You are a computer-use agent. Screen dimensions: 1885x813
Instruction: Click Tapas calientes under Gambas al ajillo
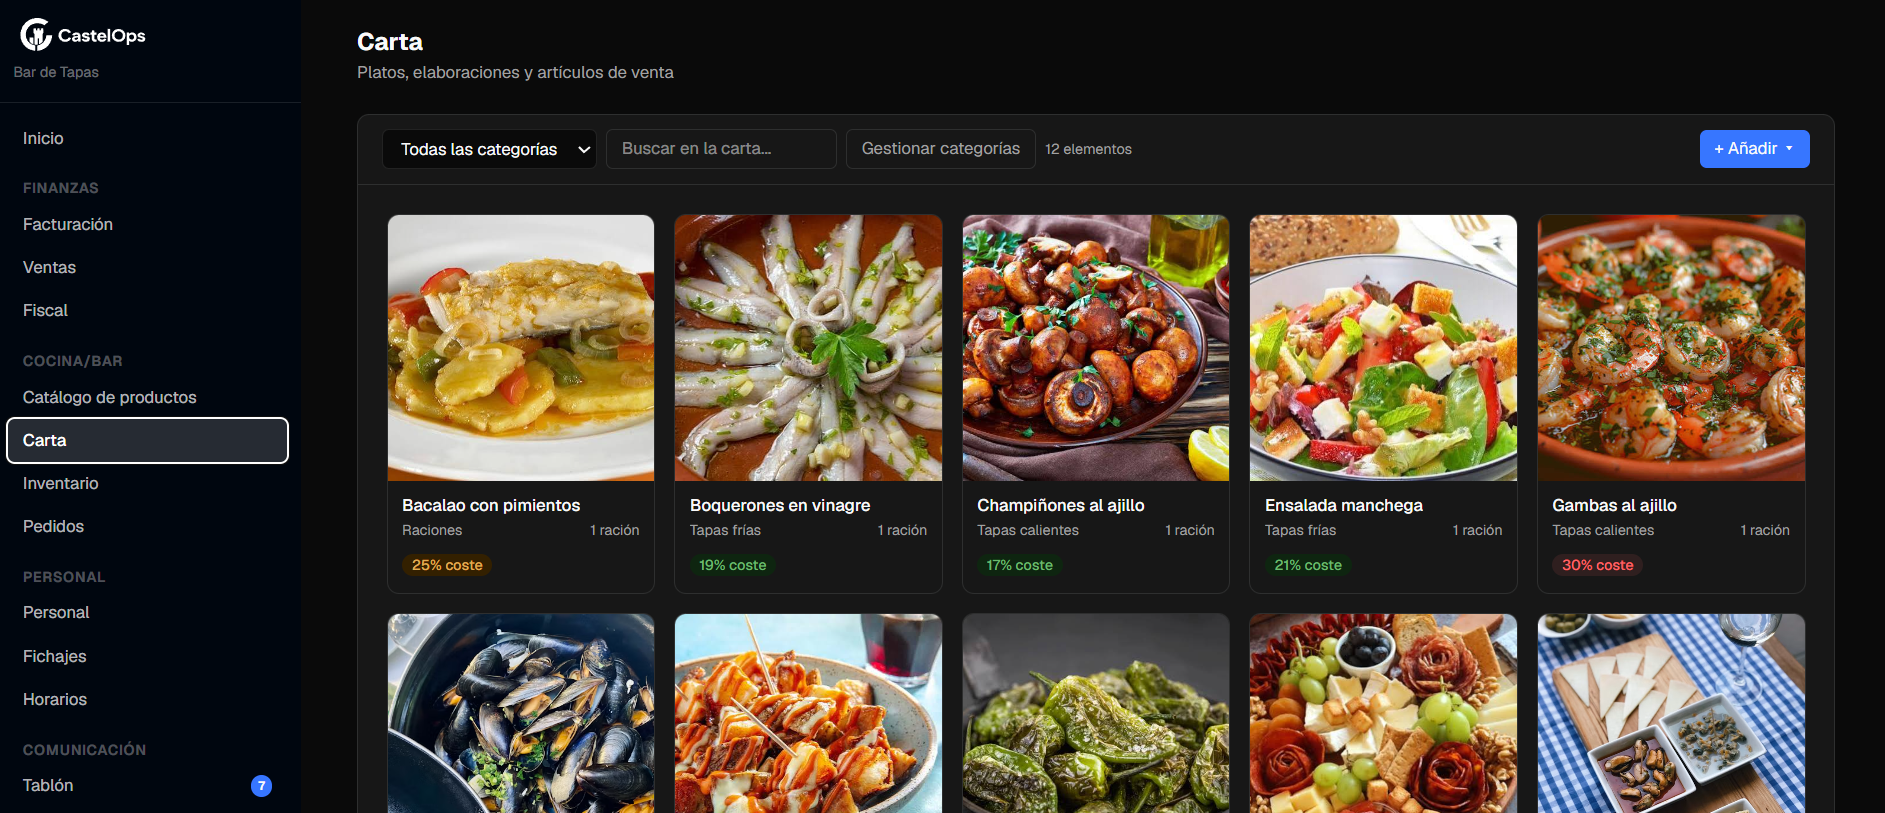pyautogui.click(x=1603, y=530)
